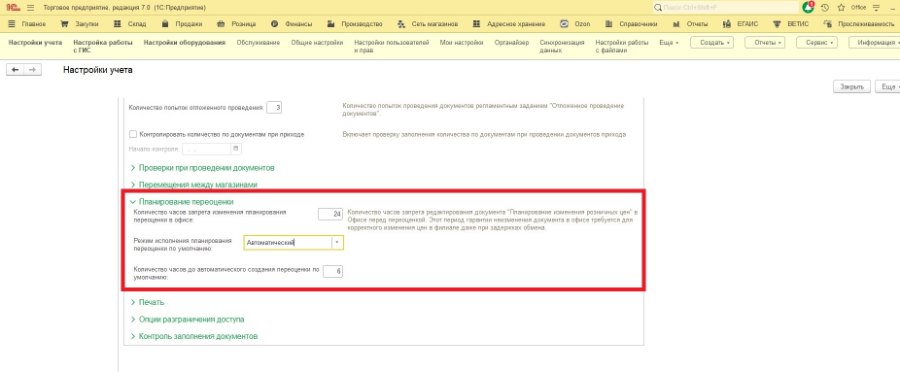Image resolution: width=900 pixels, height=372 pixels.
Task: Click the ЕГАИС section icon
Action: coord(726,24)
